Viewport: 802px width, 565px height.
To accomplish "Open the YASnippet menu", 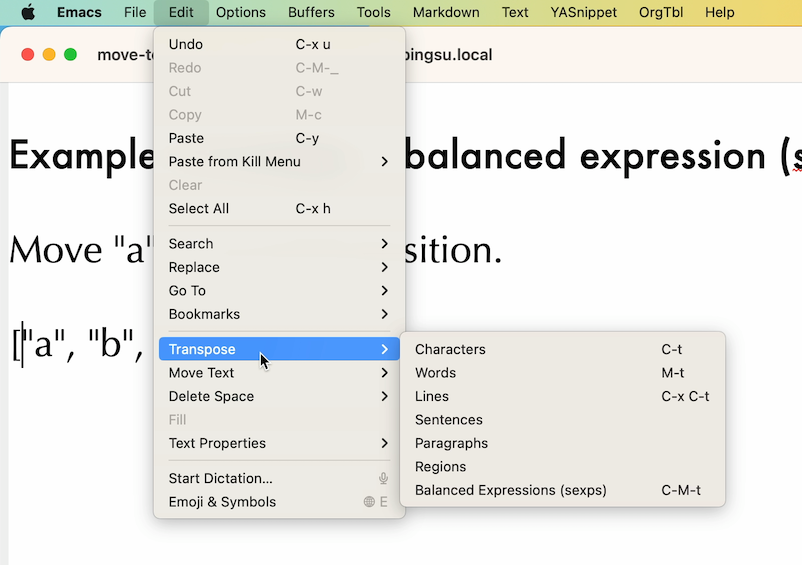I will [x=584, y=12].
